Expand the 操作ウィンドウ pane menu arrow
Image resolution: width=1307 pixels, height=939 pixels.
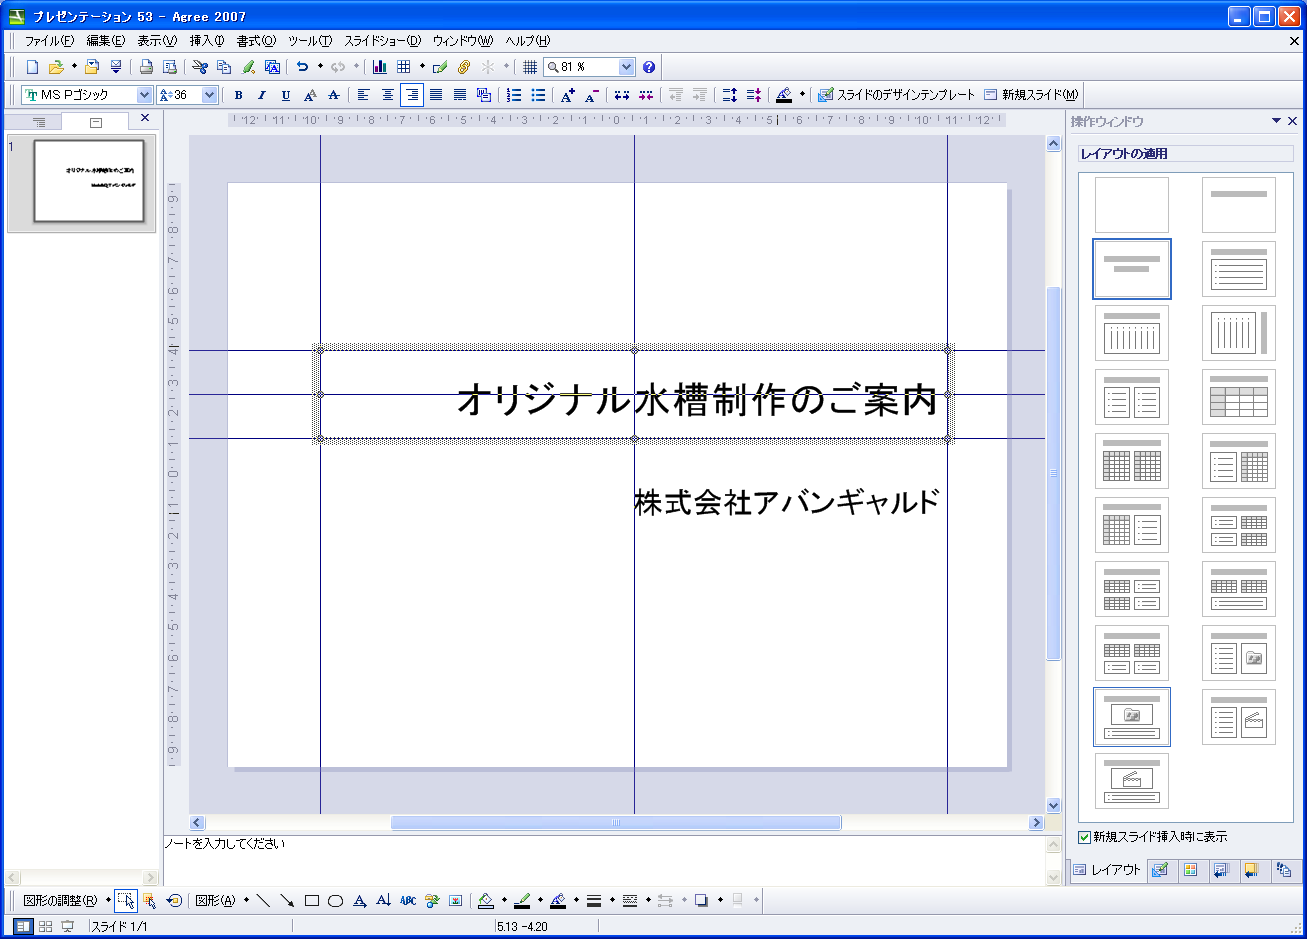pos(1277,121)
